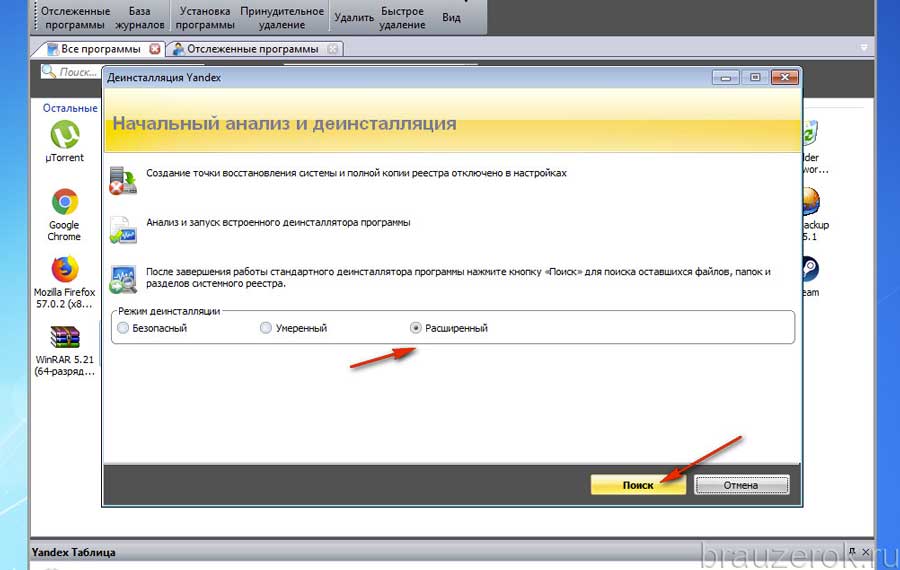This screenshot has width=900, height=570.
Task: Select the WinRAR 5.21 program icon
Action: (x=64, y=337)
